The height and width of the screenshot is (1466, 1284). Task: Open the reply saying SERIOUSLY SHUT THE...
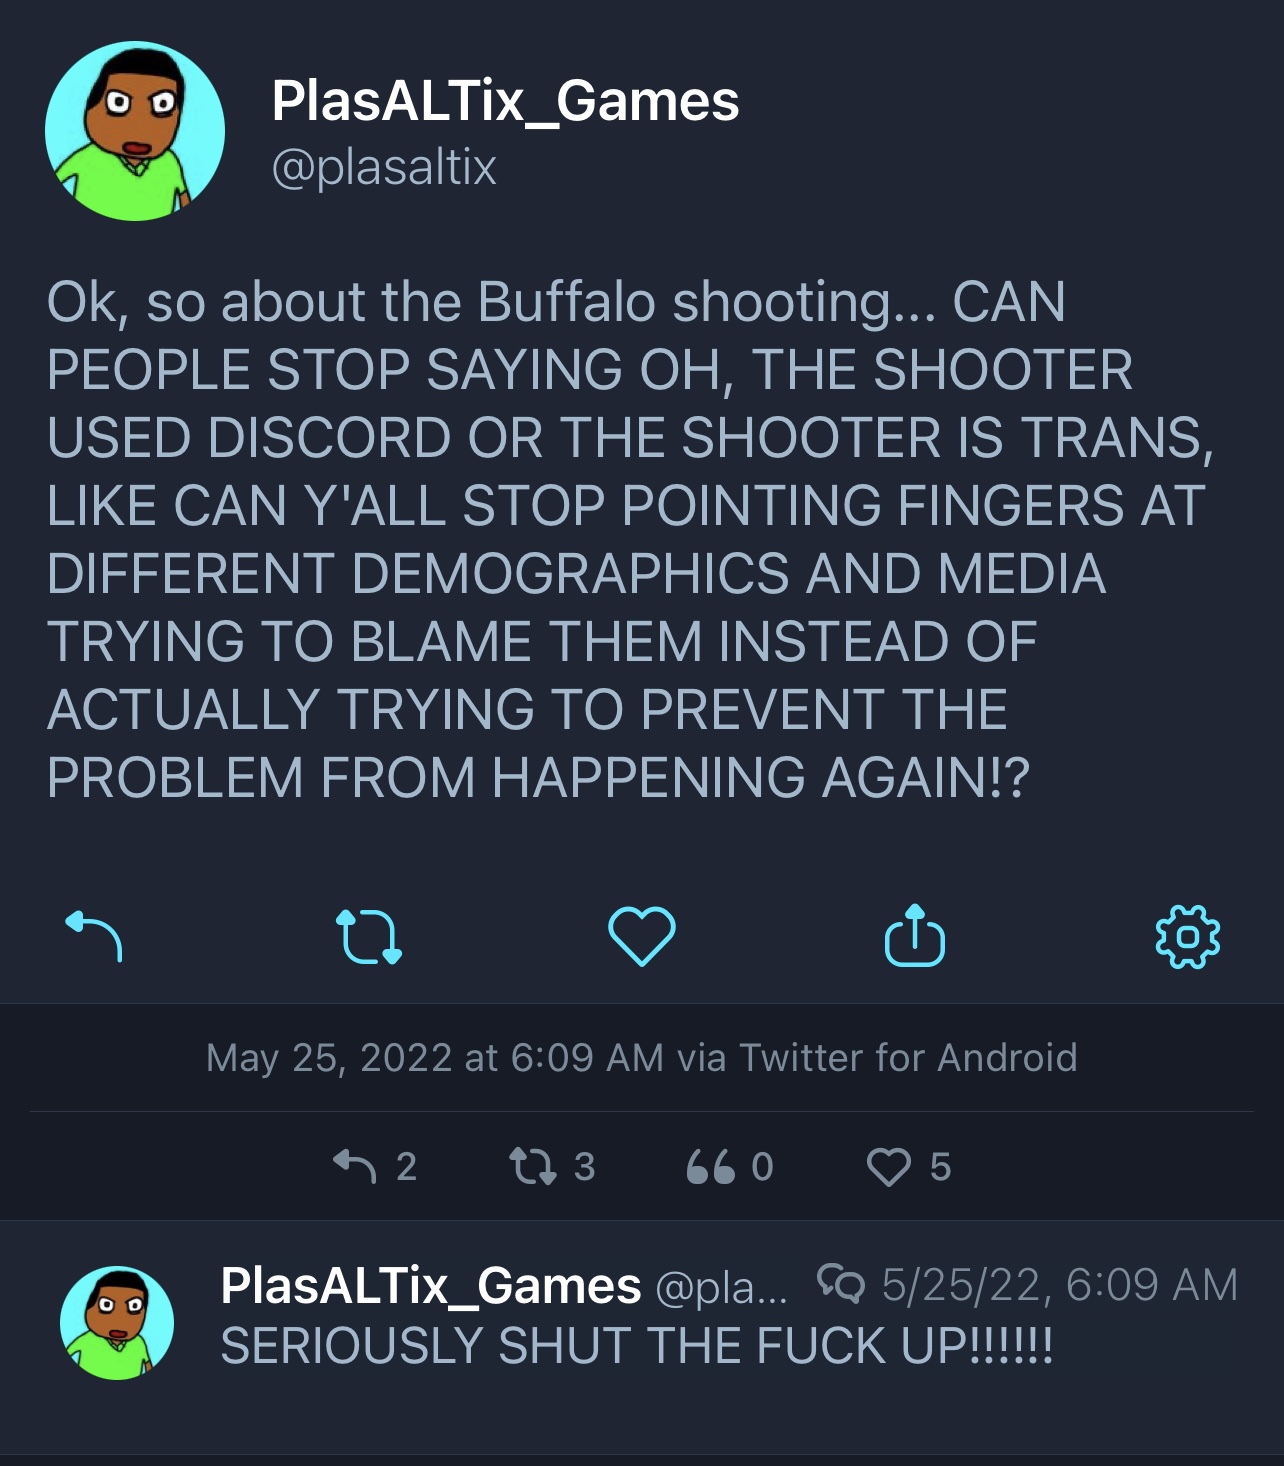[637, 1345]
